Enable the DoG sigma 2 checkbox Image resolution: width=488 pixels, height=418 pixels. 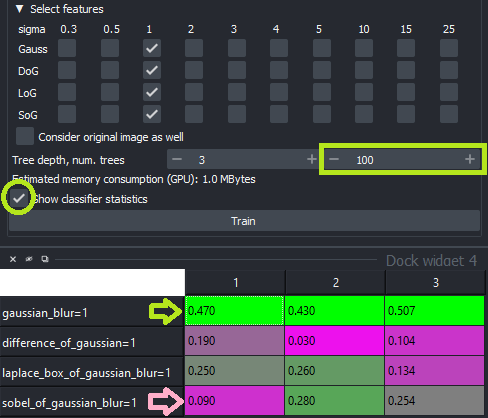[194, 70]
